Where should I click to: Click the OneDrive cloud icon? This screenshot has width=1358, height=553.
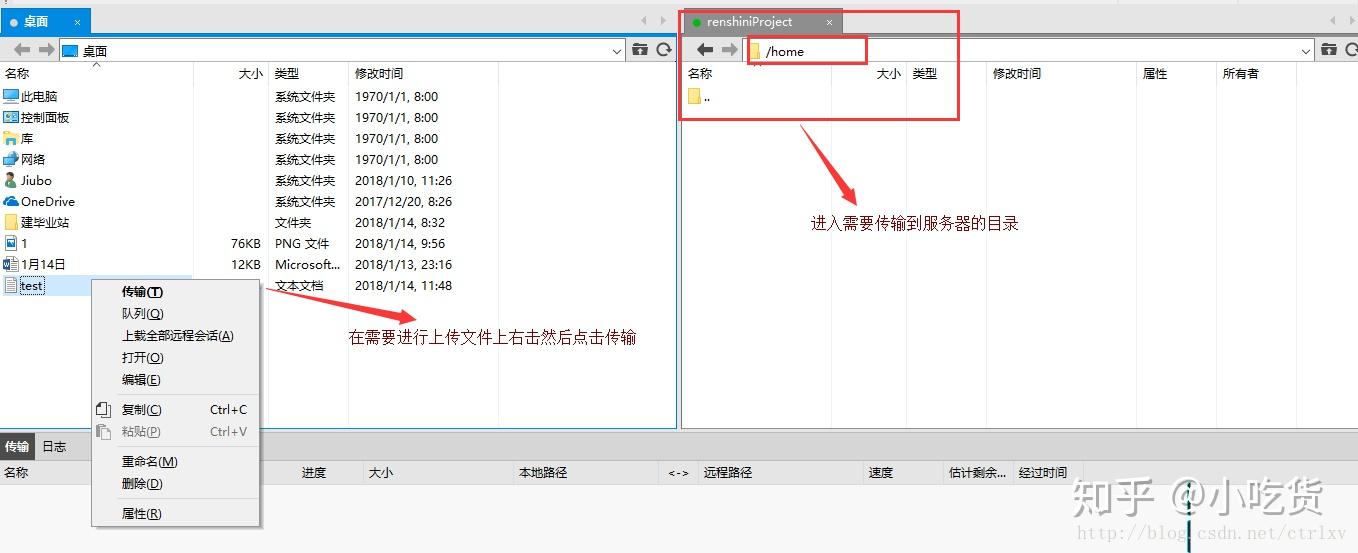pyautogui.click(x=11, y=201)
